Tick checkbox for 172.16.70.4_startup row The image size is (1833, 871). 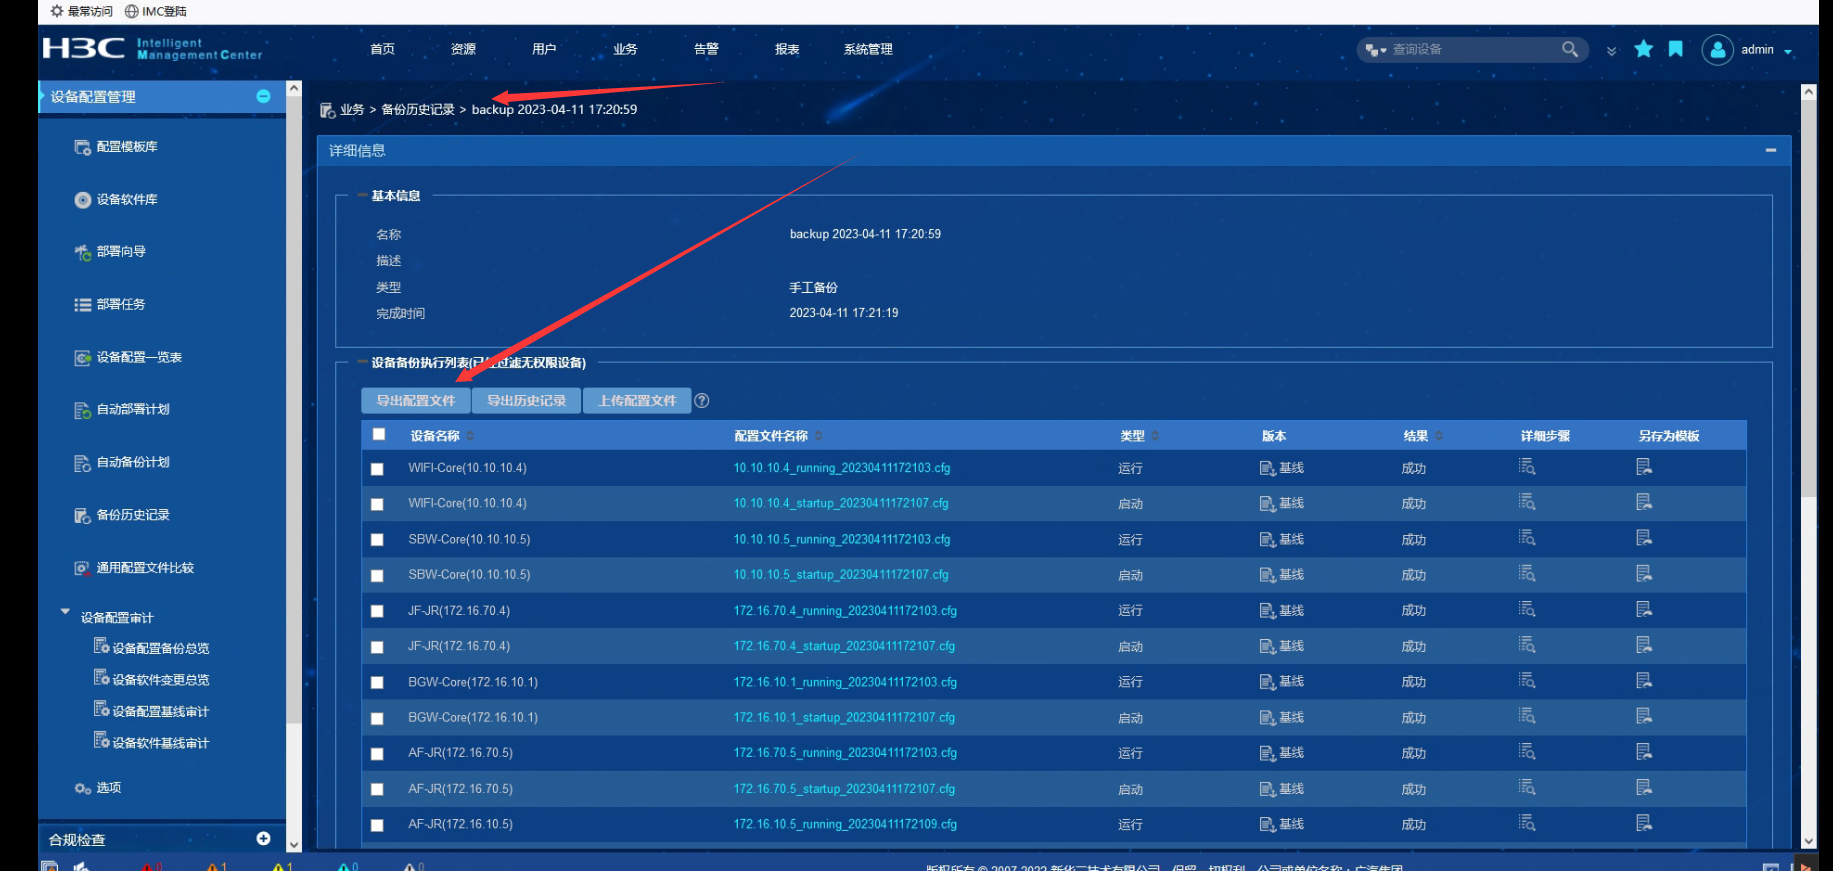click(377, 647)
